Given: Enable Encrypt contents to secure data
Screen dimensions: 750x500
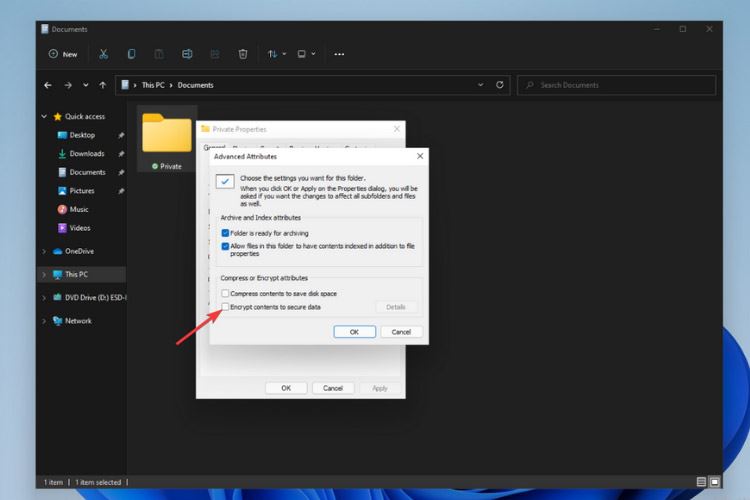Looking at the screenshot, I should tap(225, 307).
